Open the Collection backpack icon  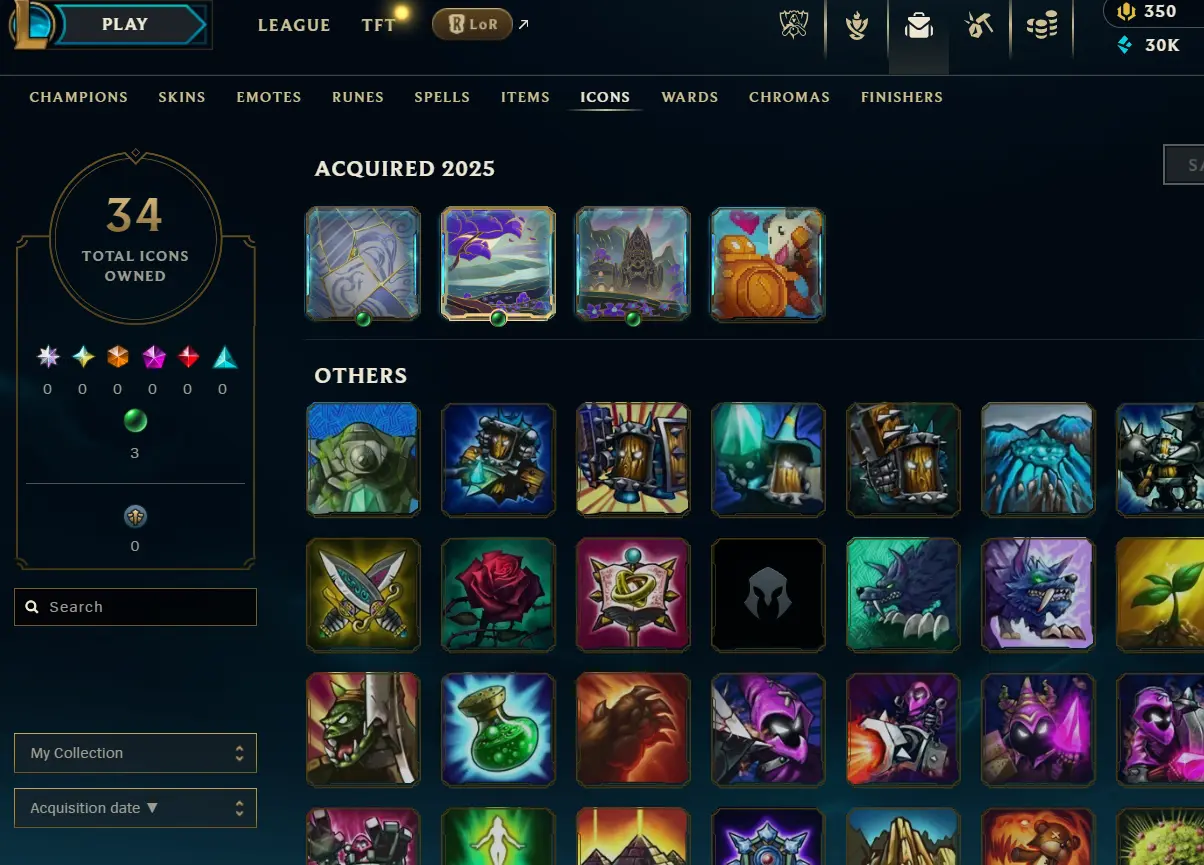pyautogui.click(x=918, y=26)
